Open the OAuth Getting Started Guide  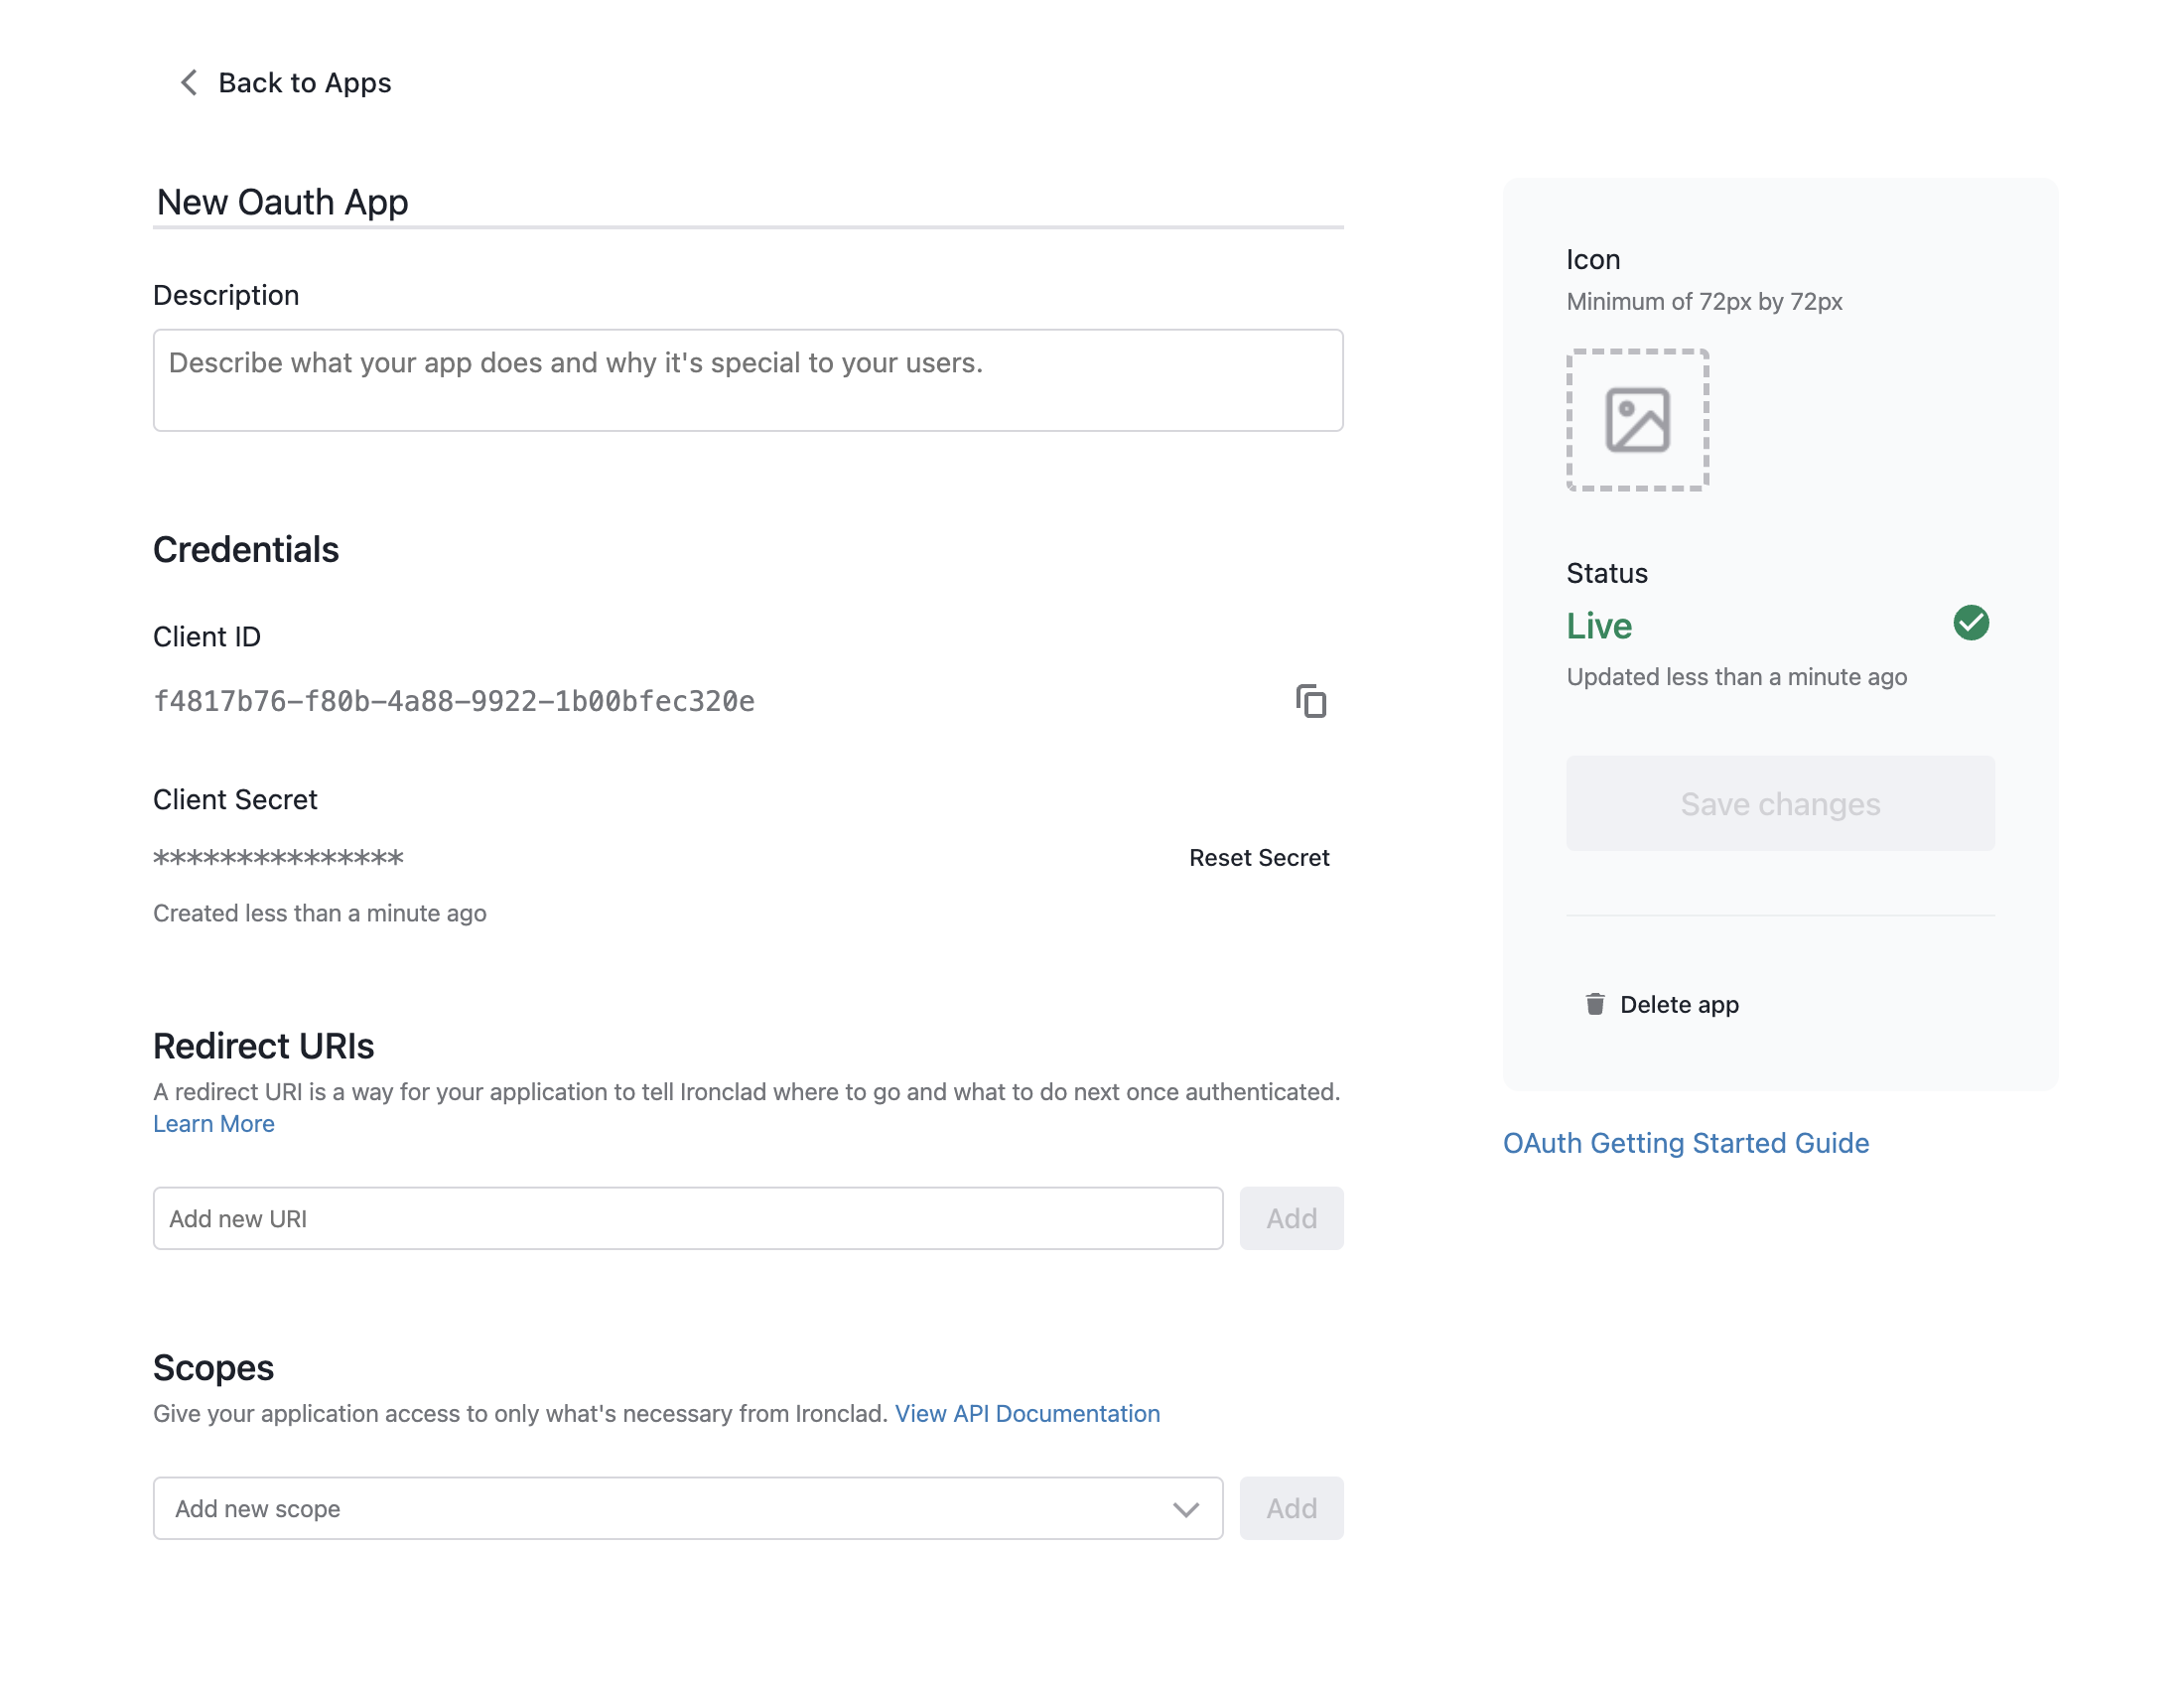pos(1686,1143)
